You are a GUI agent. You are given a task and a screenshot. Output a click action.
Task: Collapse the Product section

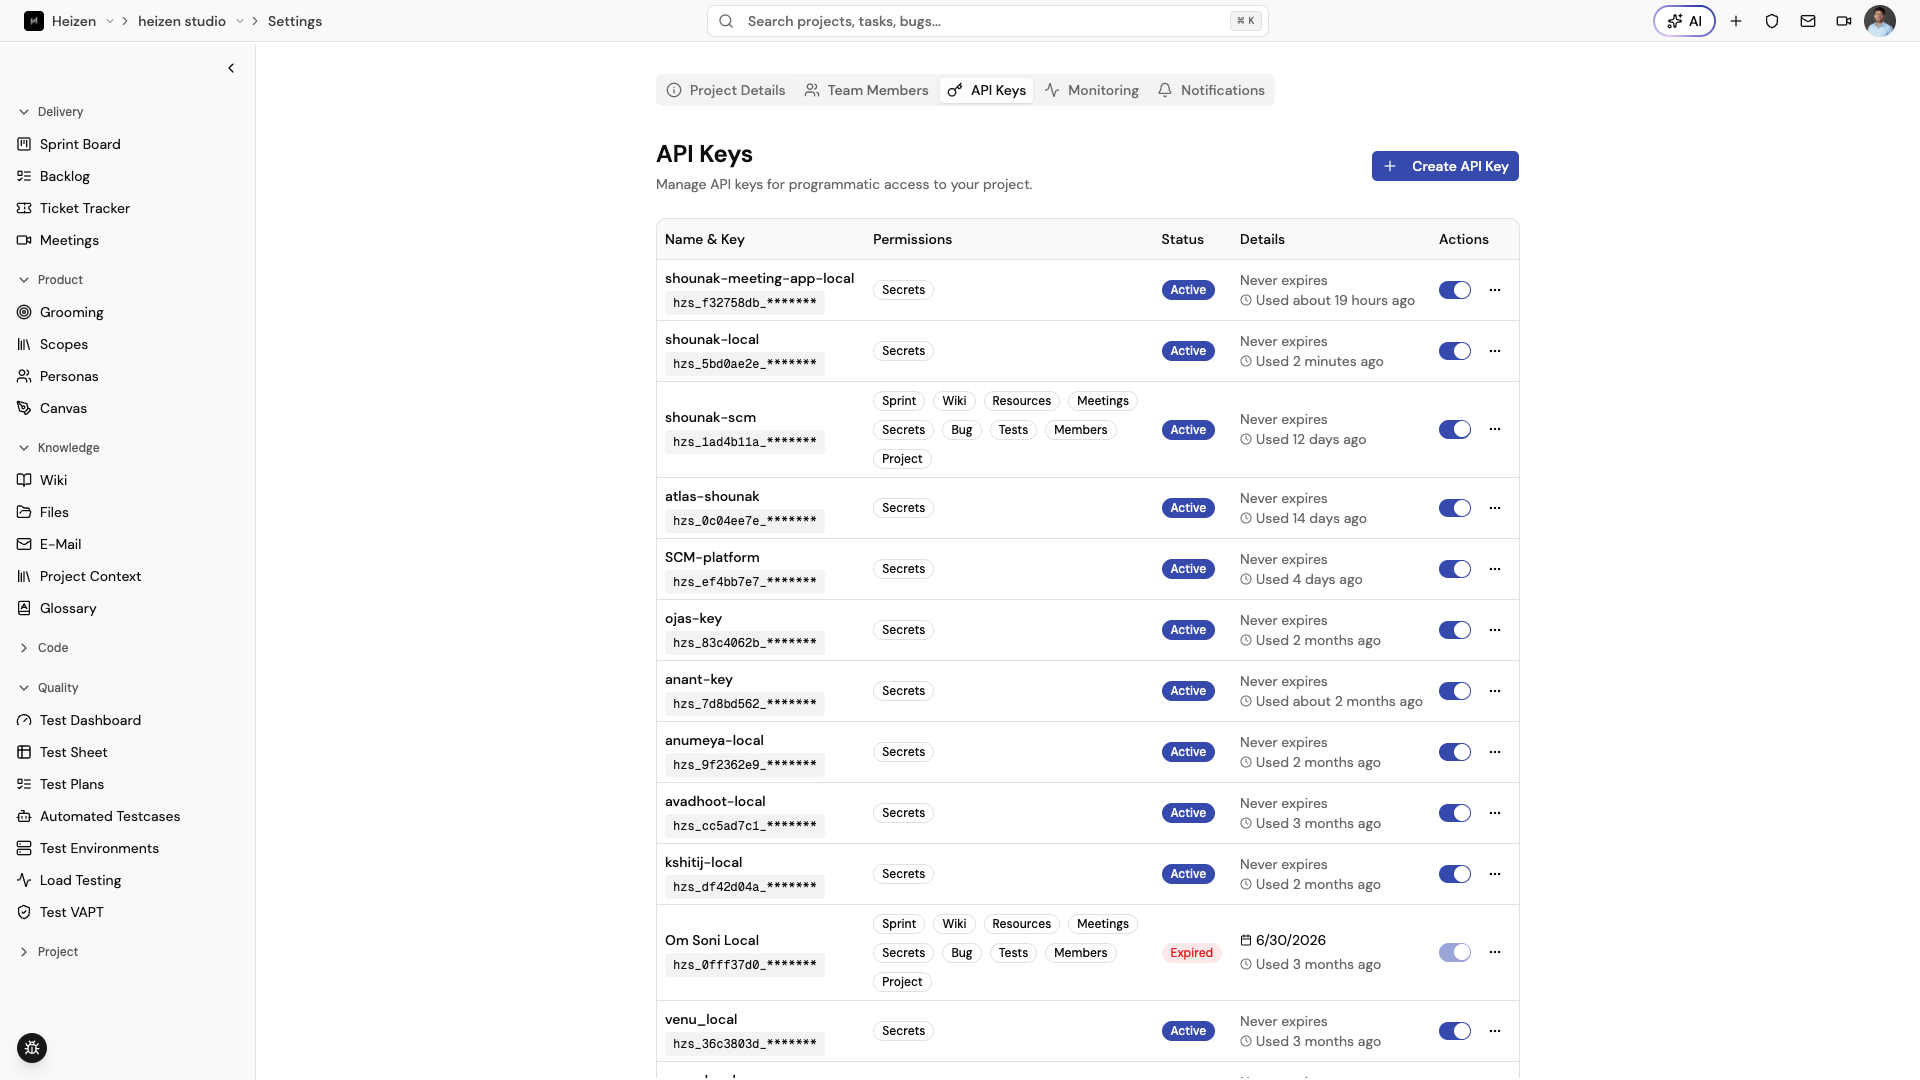51,280
